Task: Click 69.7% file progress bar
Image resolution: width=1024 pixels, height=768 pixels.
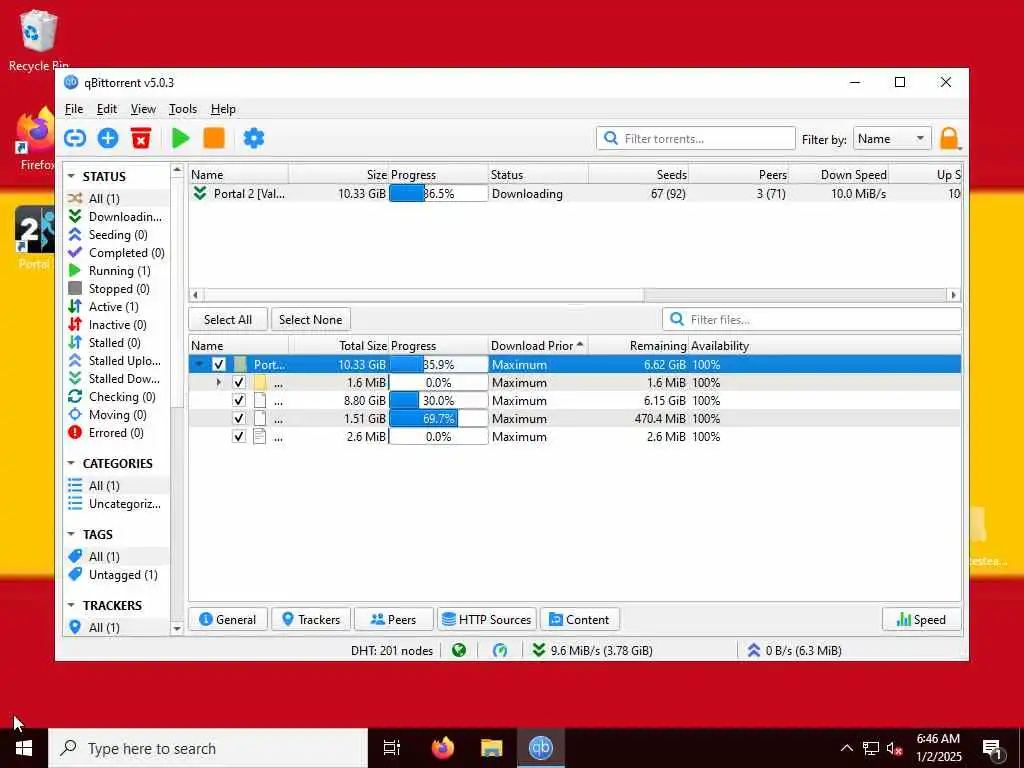Action: pyautogui.click(x=438, y=419)
